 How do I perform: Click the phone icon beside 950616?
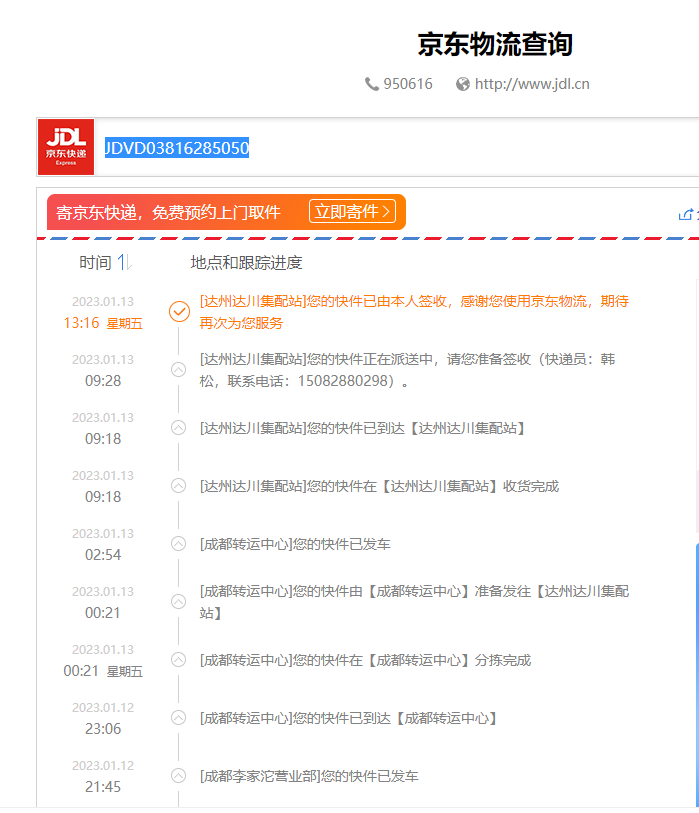tap(371, 84)
